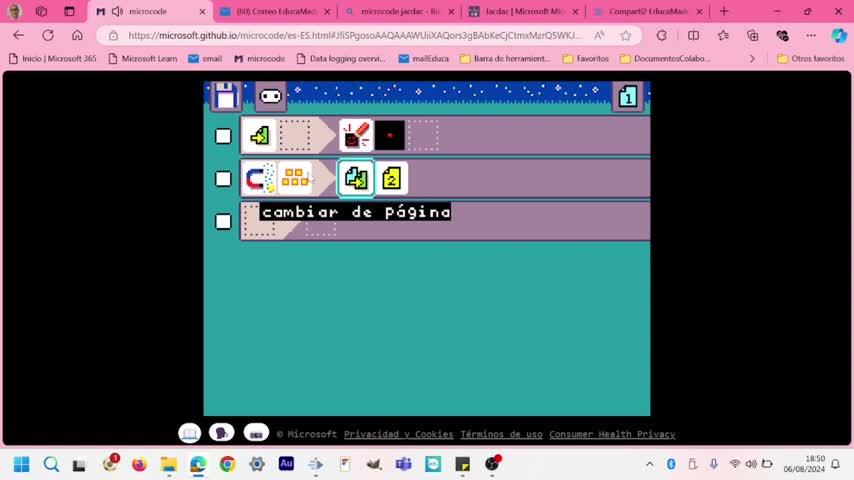Open the clock and date panel
This screenshot has width=854, height=480.
(x=804, y=464)
